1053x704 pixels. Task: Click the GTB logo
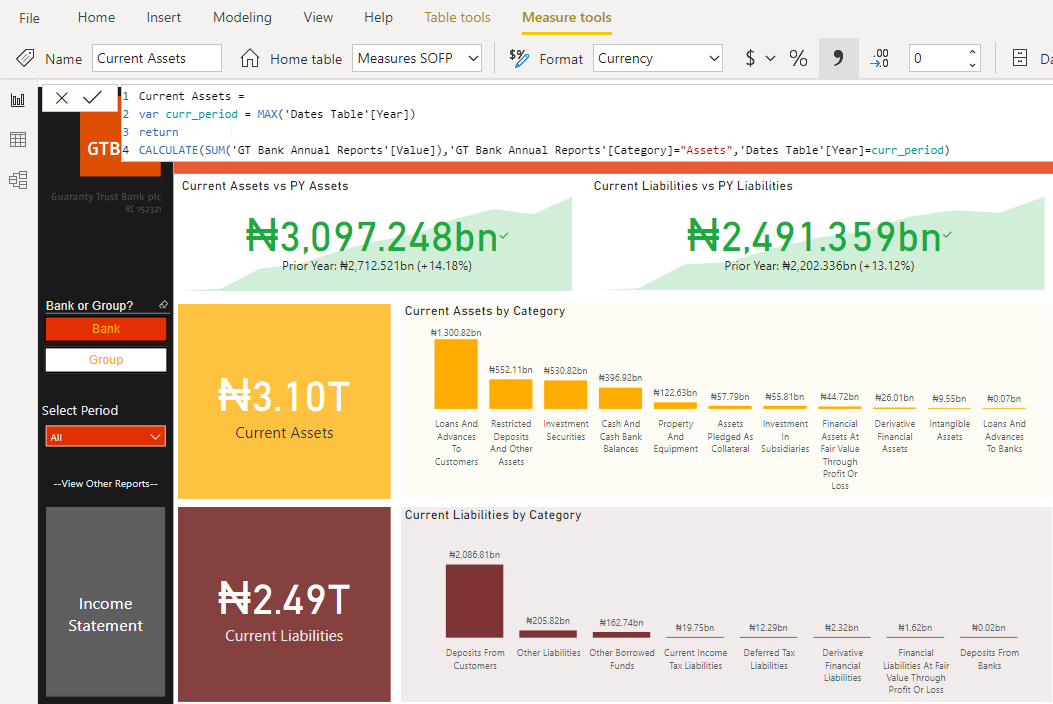coord(103,148)
